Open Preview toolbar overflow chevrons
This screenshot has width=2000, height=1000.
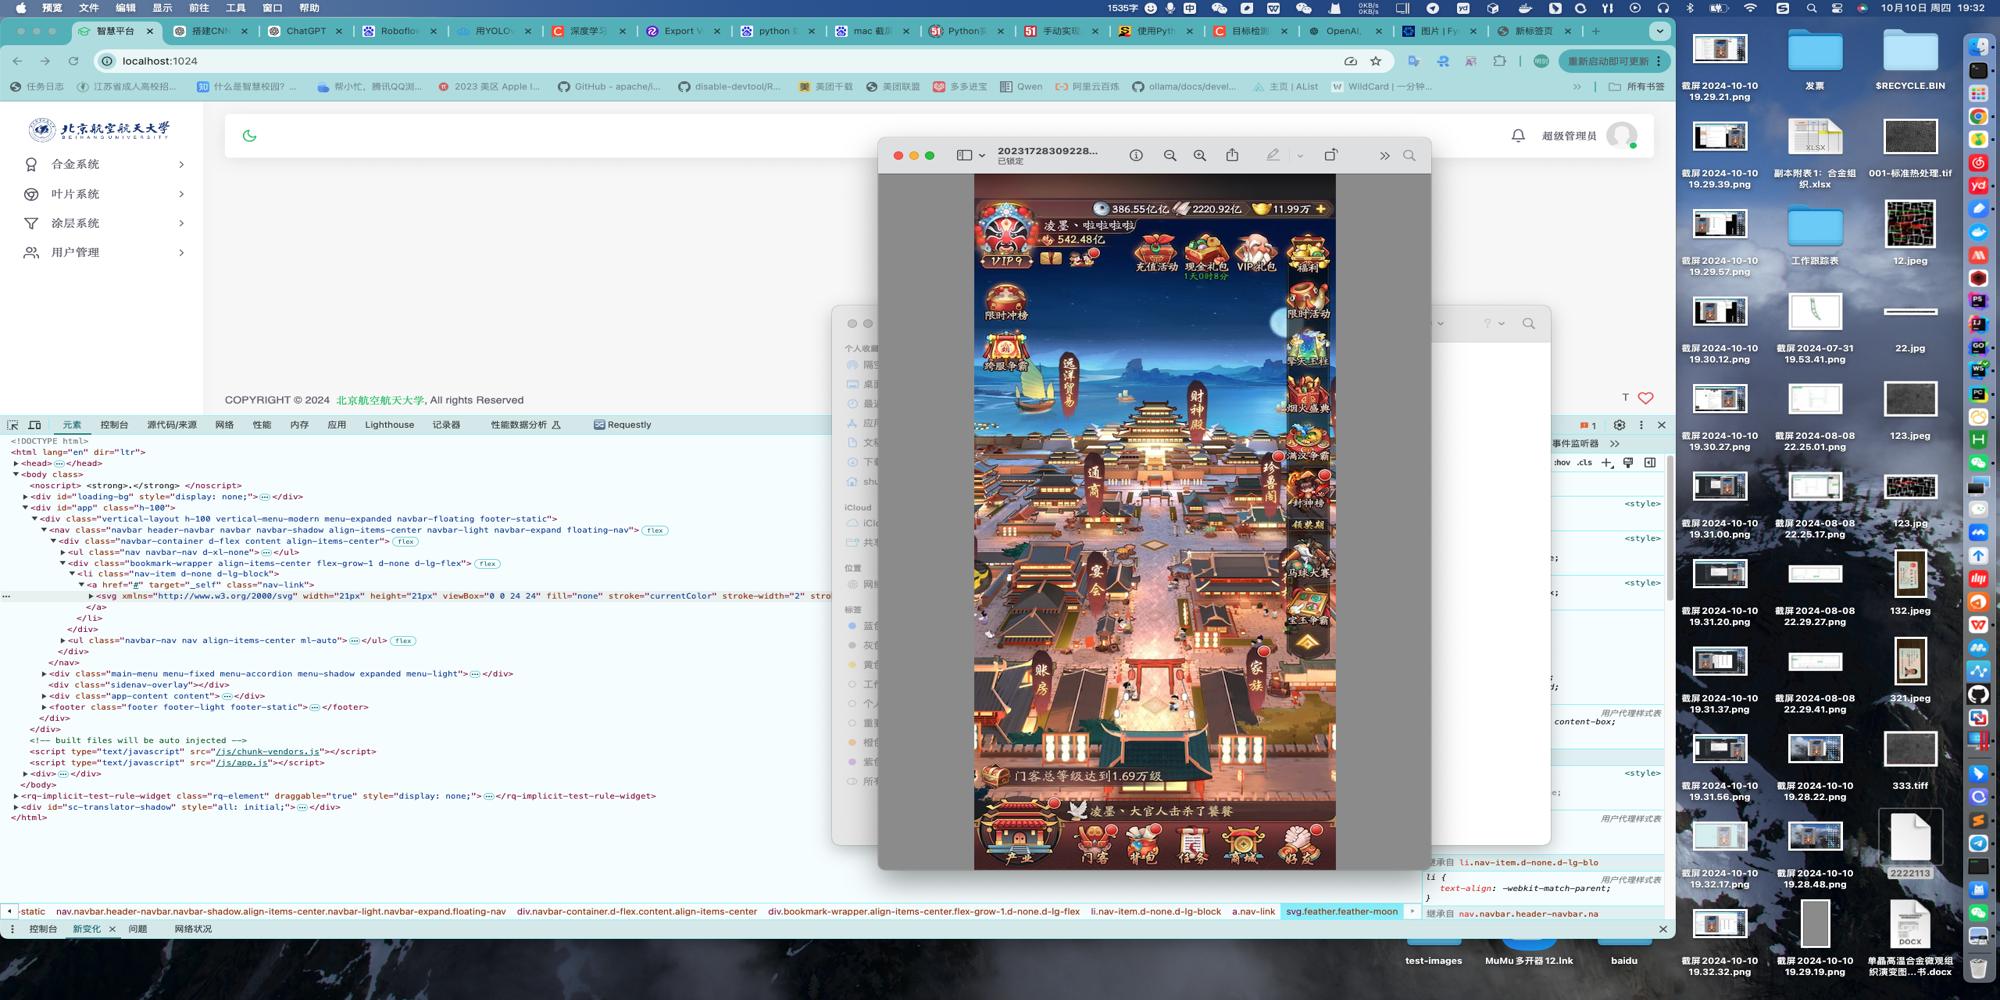(x=1384, y=156)
